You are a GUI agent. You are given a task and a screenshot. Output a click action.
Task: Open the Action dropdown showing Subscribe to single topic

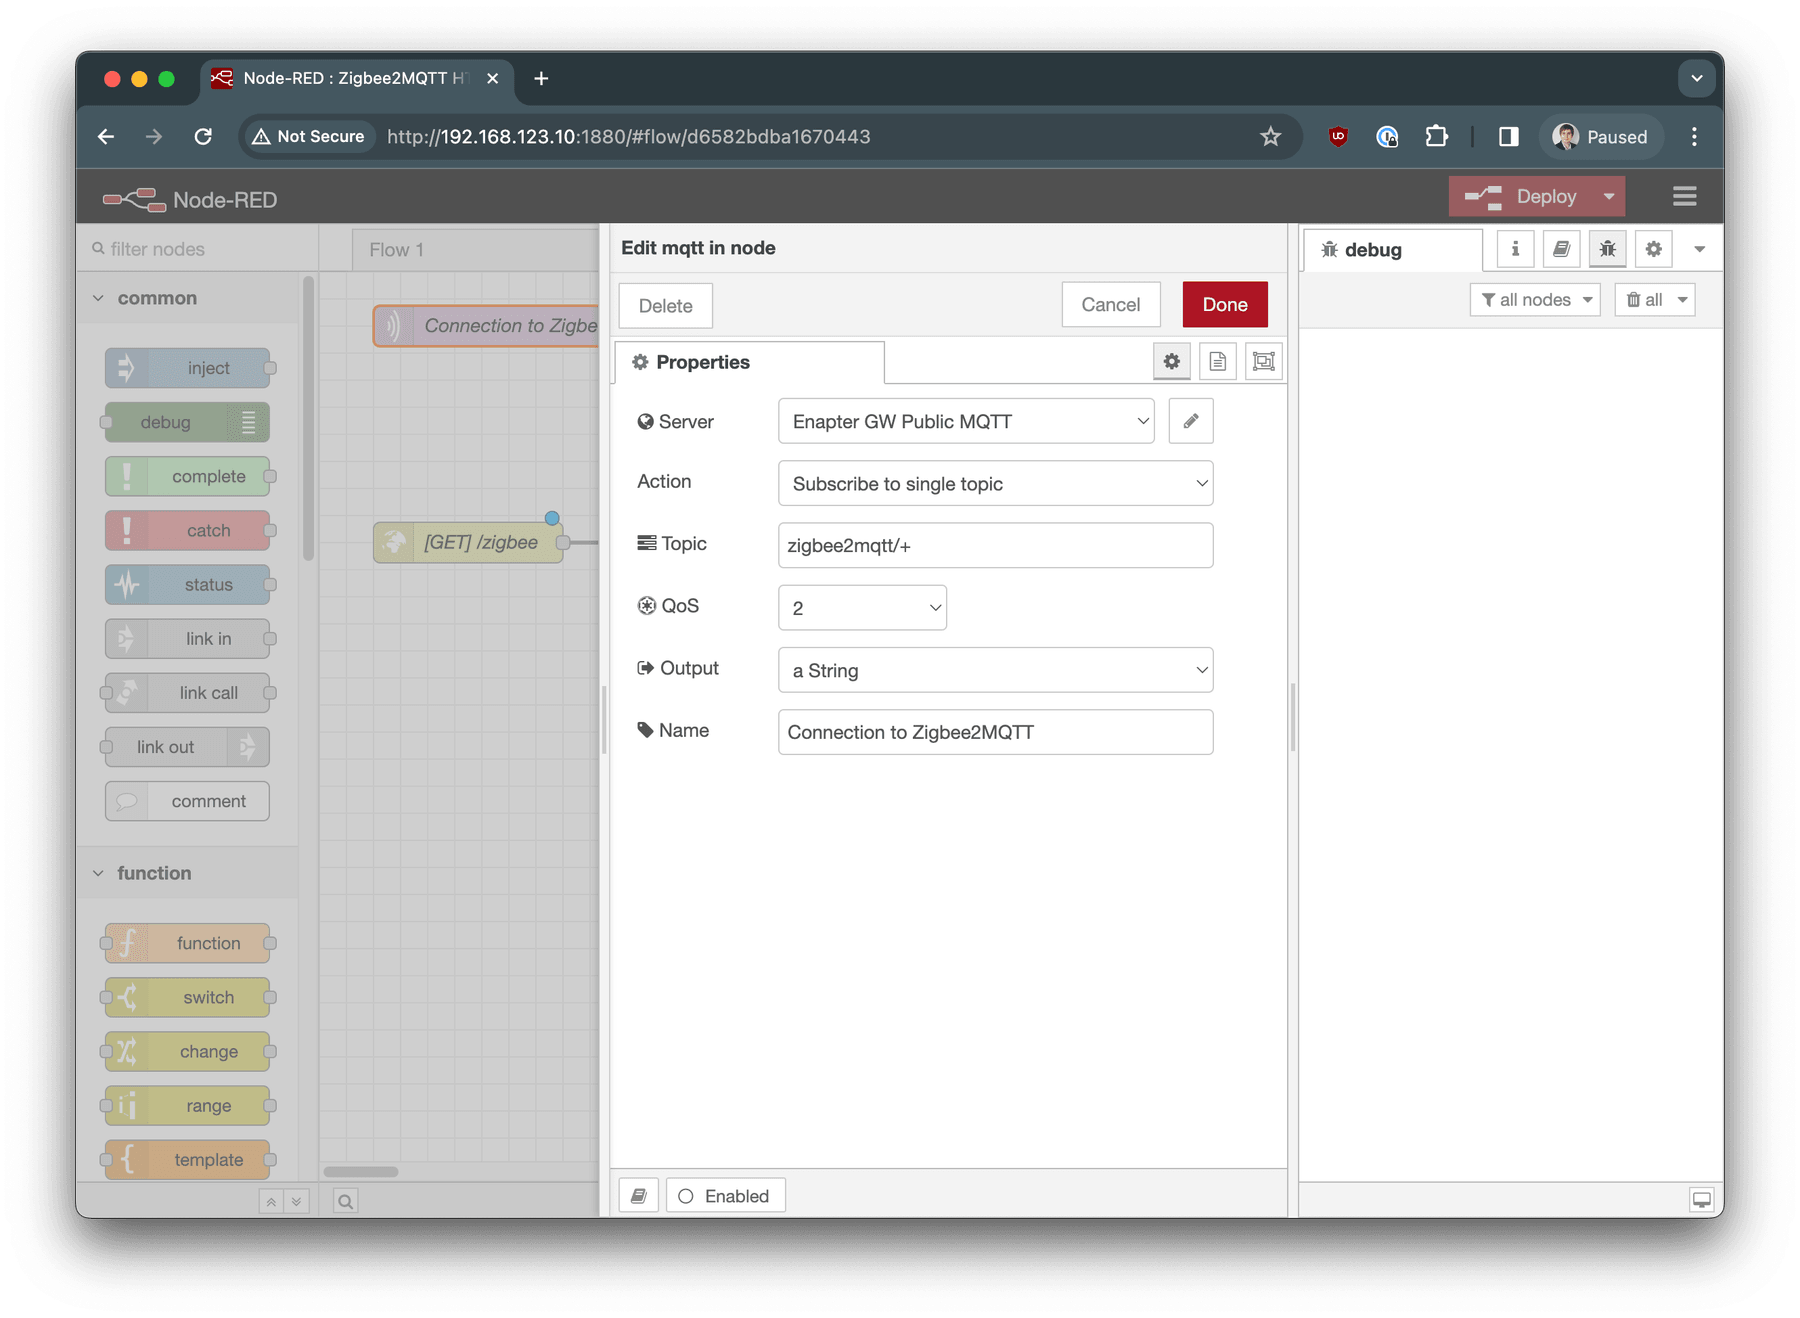tap(995, 483)
